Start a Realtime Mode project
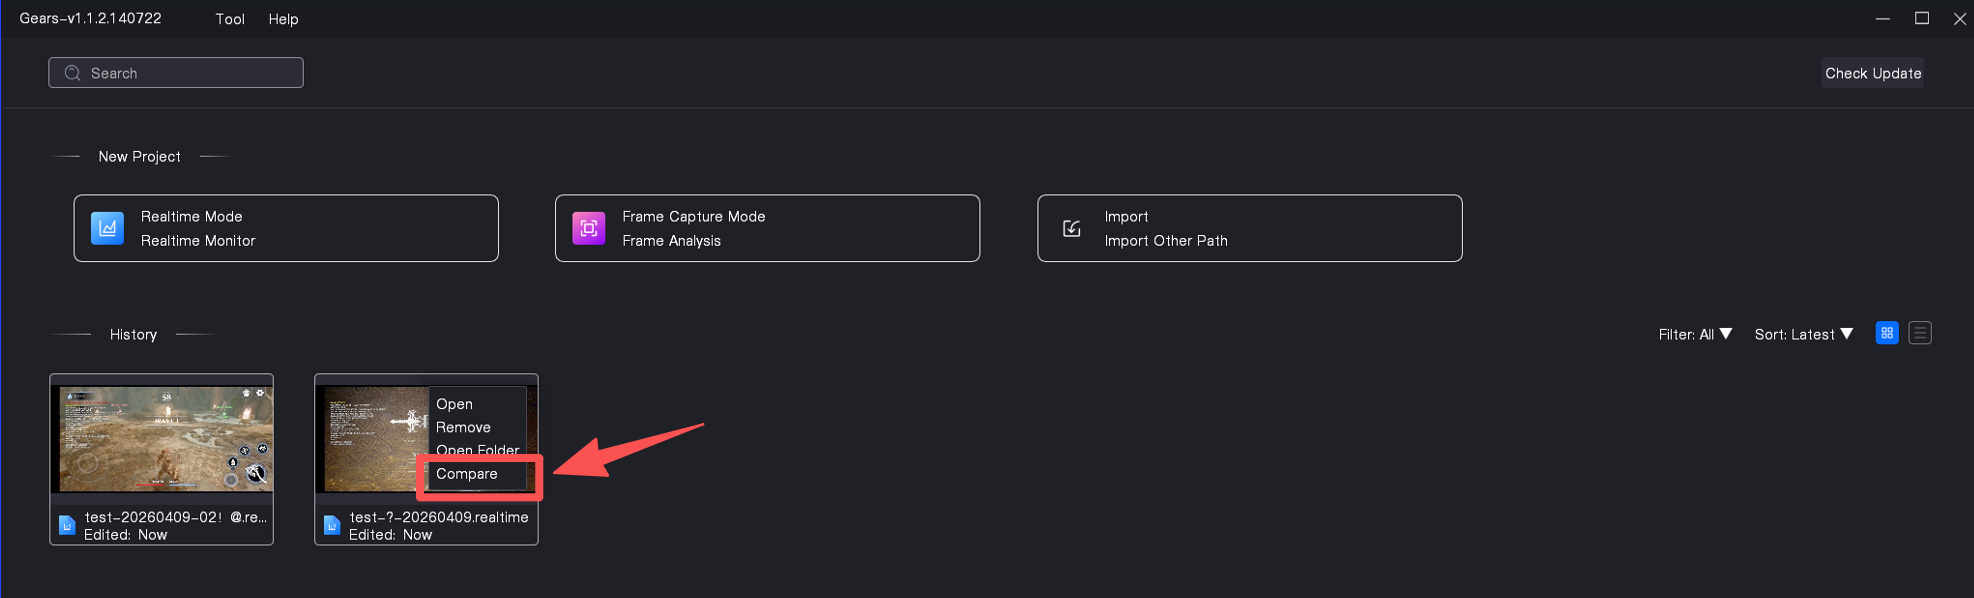 [286, 228]
